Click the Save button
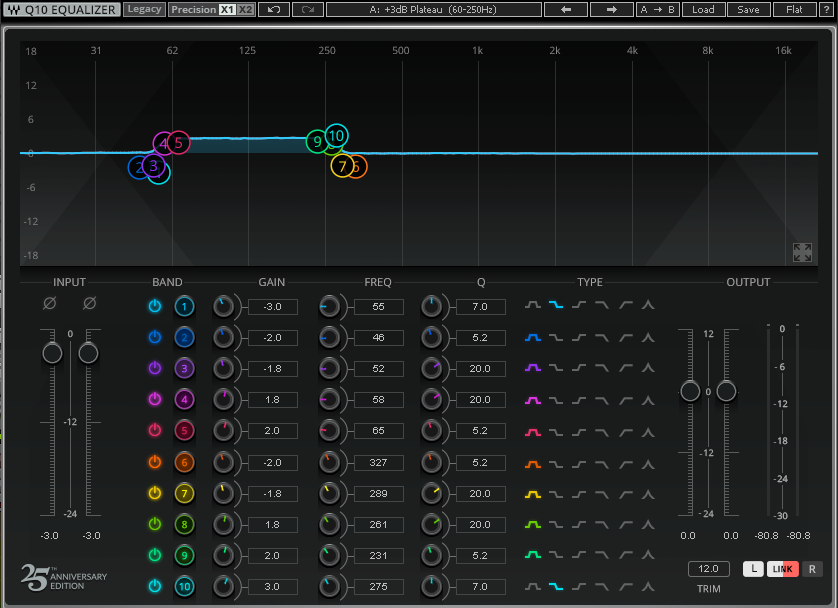The height and width of the screenshot is (608, 838). (748, 10)
